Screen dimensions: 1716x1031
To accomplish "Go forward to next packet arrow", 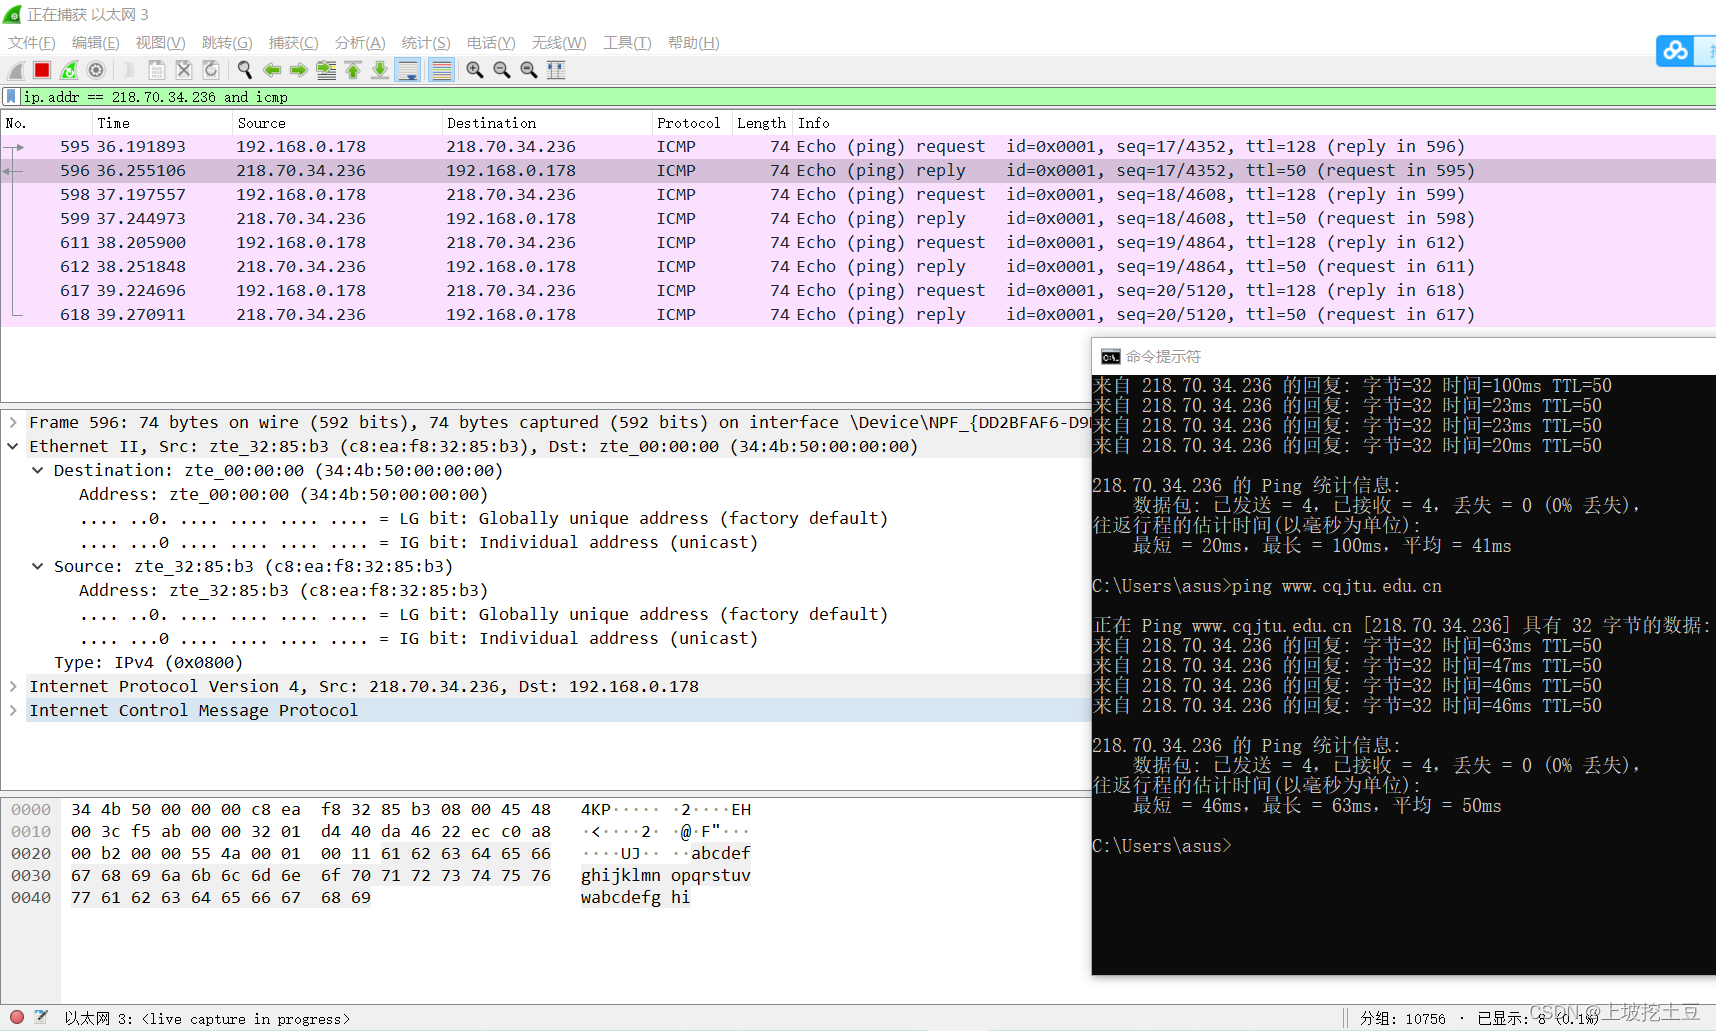I will click(x=298, y=70).
